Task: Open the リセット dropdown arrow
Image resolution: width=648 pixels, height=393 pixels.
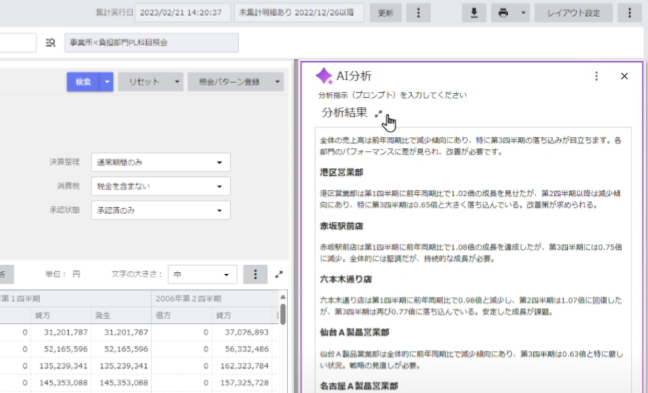Action: (177, 82)
